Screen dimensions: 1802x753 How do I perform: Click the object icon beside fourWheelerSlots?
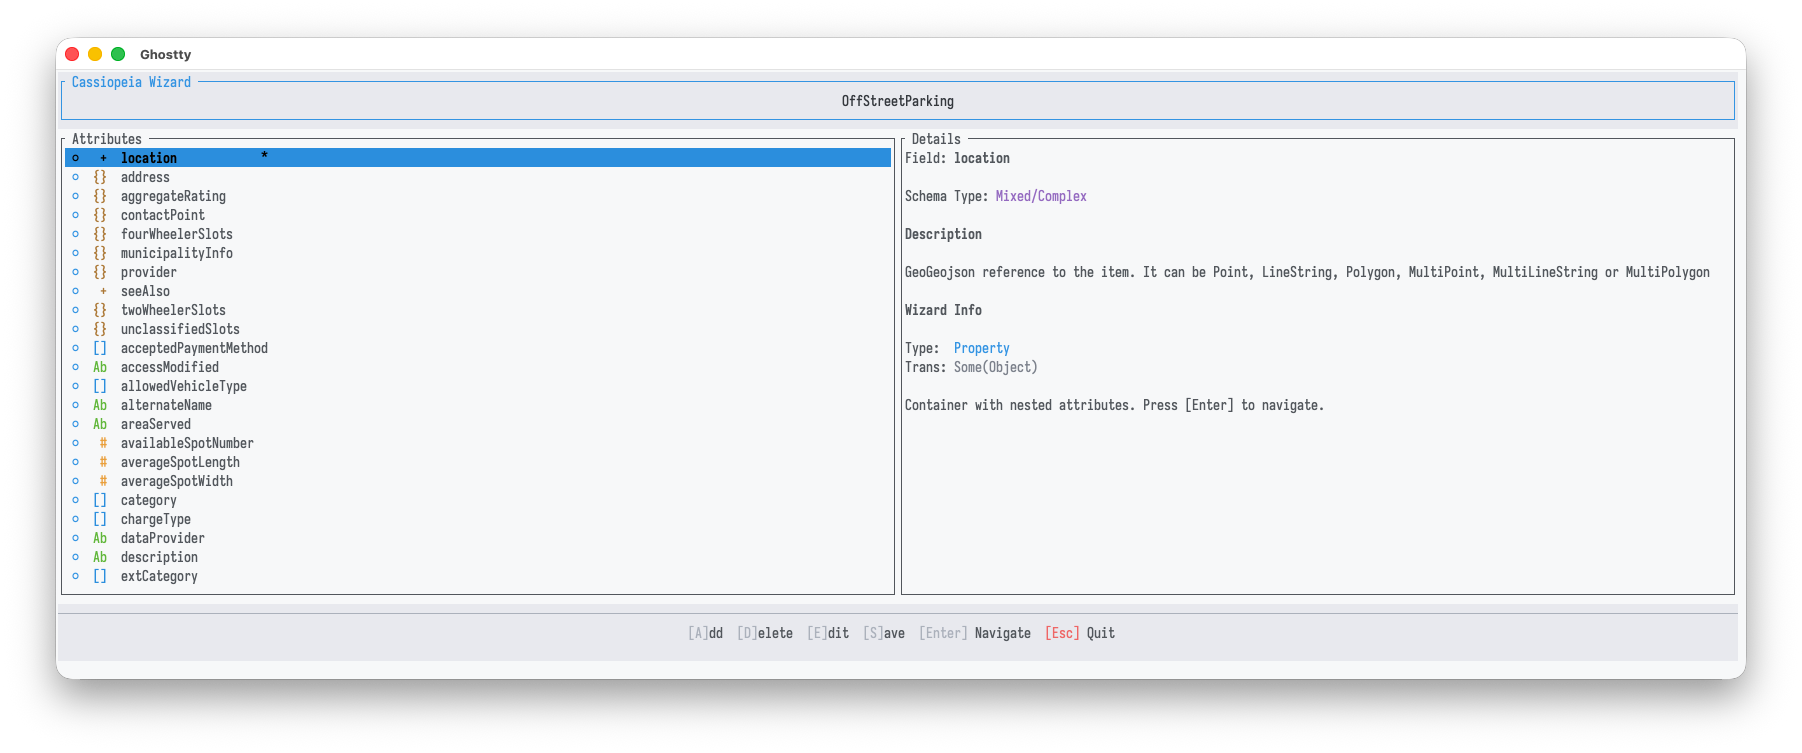pos(100,234)
